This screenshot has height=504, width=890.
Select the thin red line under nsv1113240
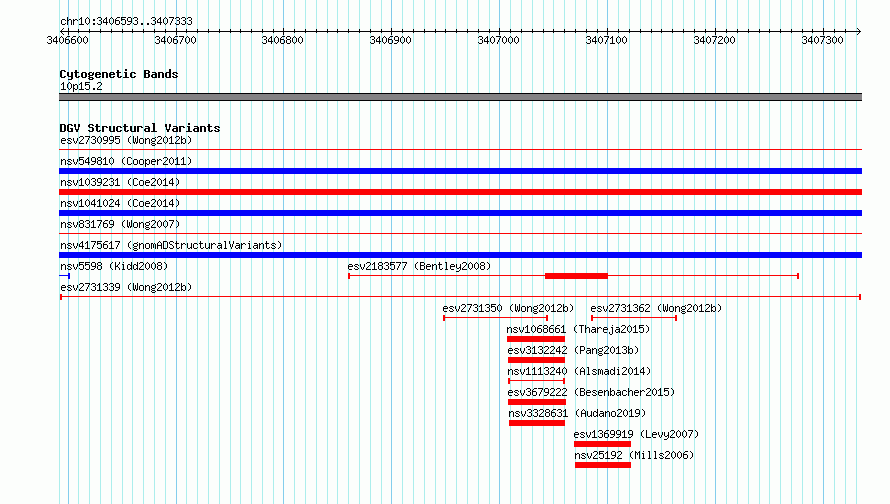tap(536, 381)
